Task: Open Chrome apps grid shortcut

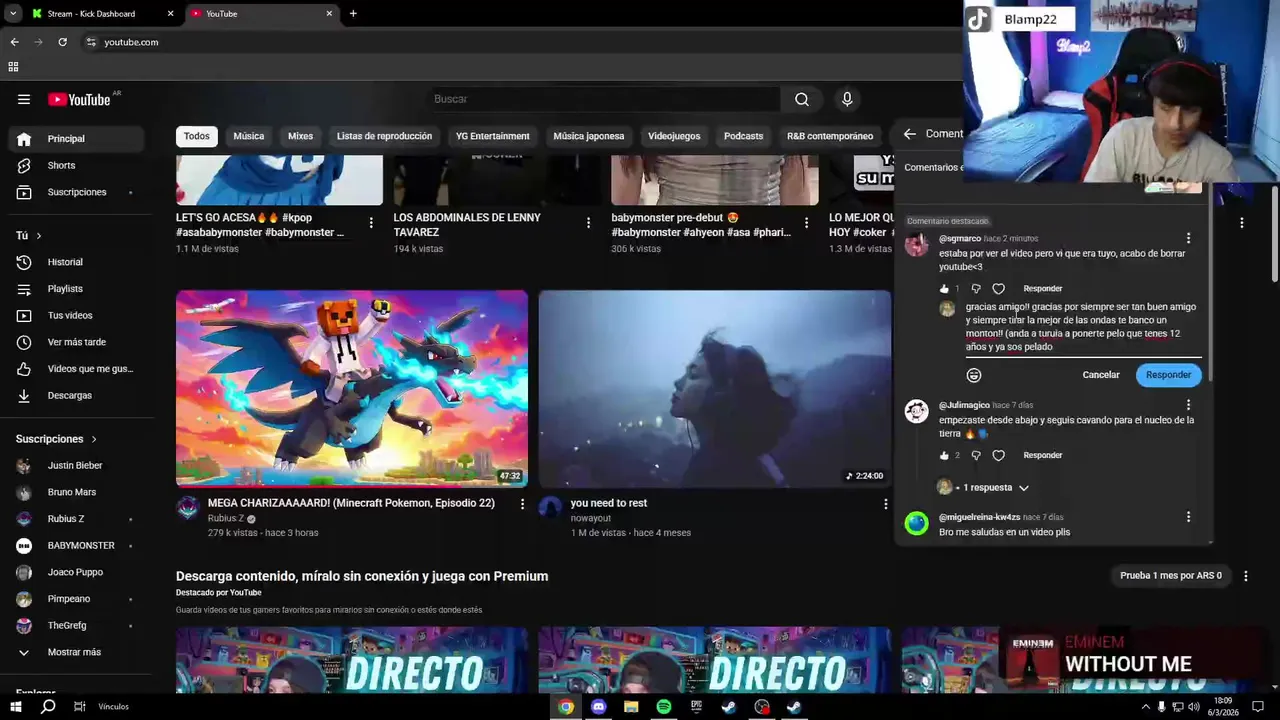Action: (13, 67)
